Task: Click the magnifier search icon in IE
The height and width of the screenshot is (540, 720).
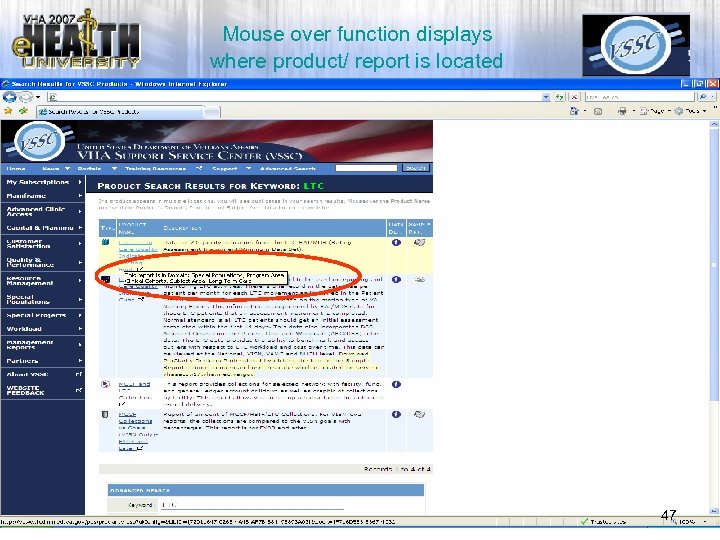Action: 703,97
